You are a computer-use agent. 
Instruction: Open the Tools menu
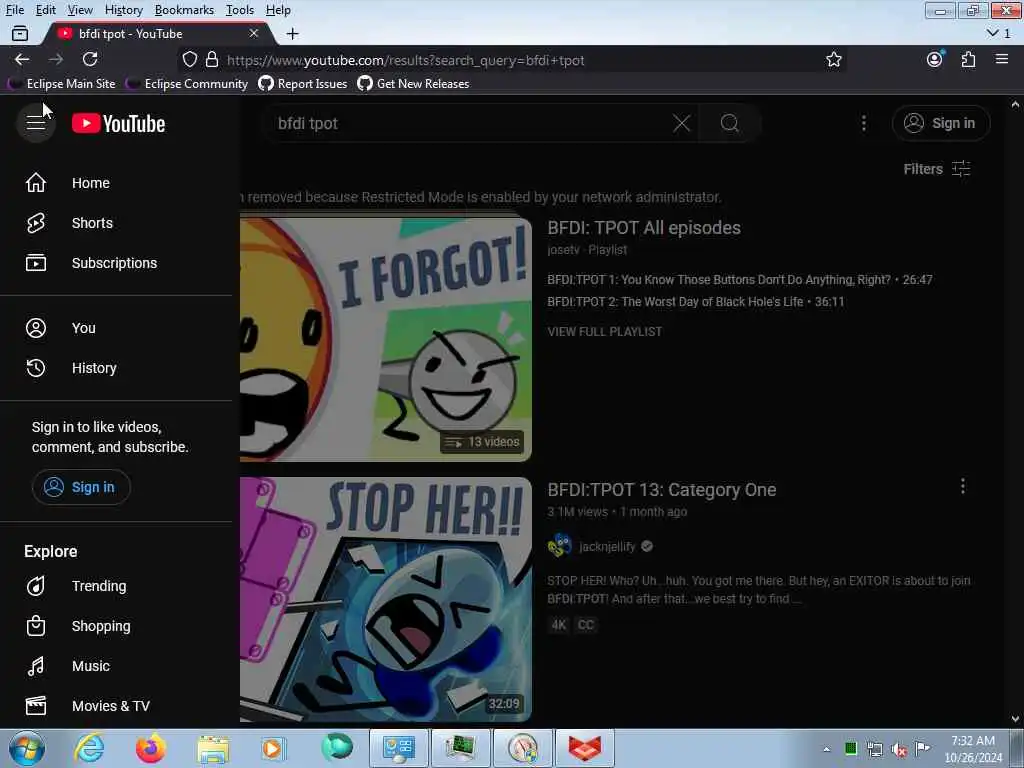240,10
